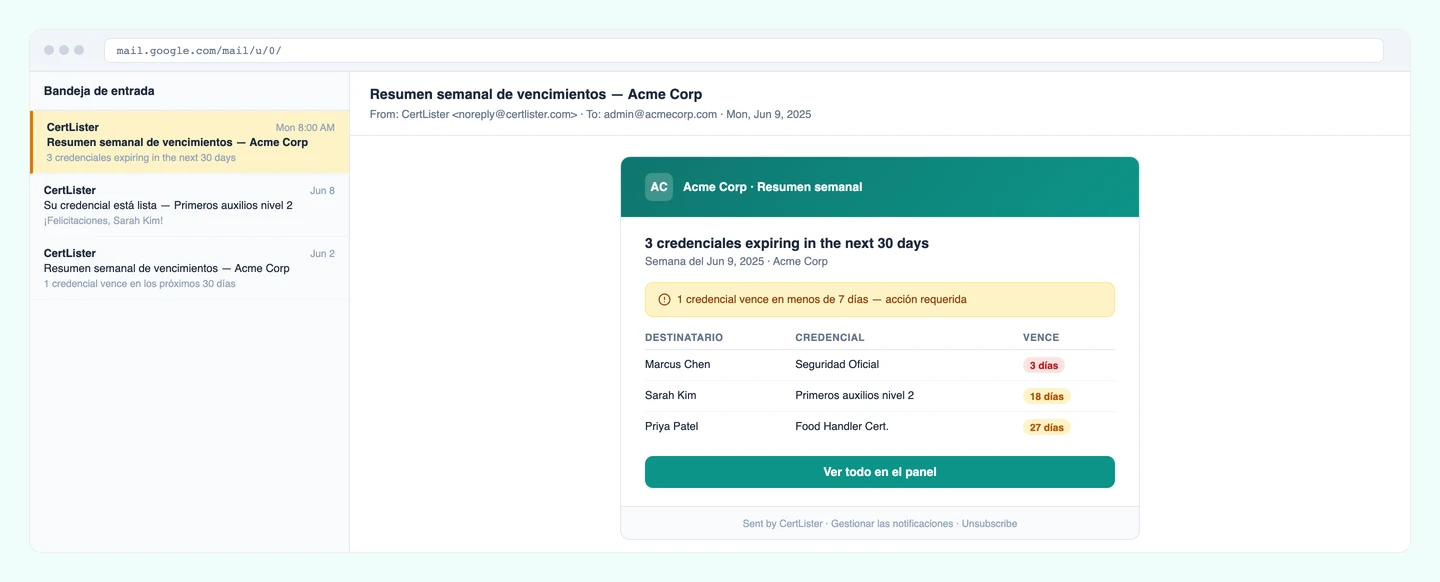Click the Semana del Jun 9, 2025 subtitle
This screenshot has height=582, width=1440.
(x=736, y=261)
